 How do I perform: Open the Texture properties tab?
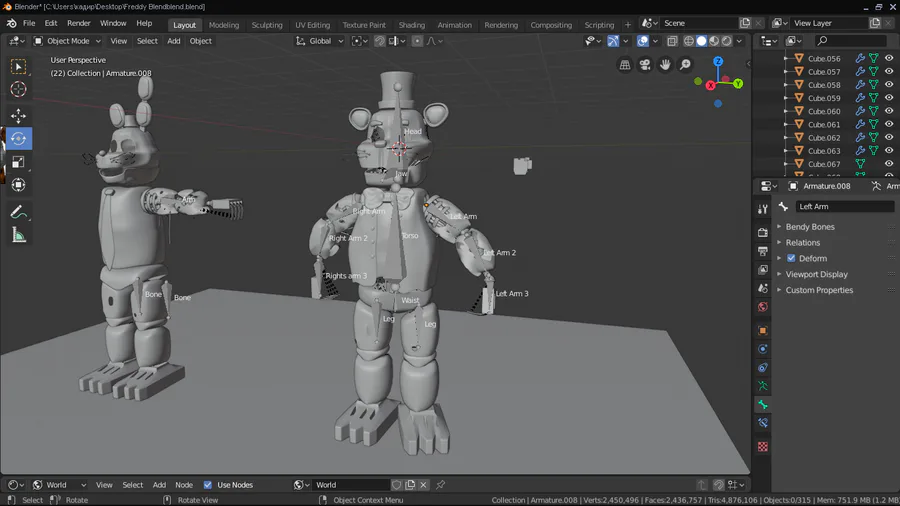pos(763,446)
